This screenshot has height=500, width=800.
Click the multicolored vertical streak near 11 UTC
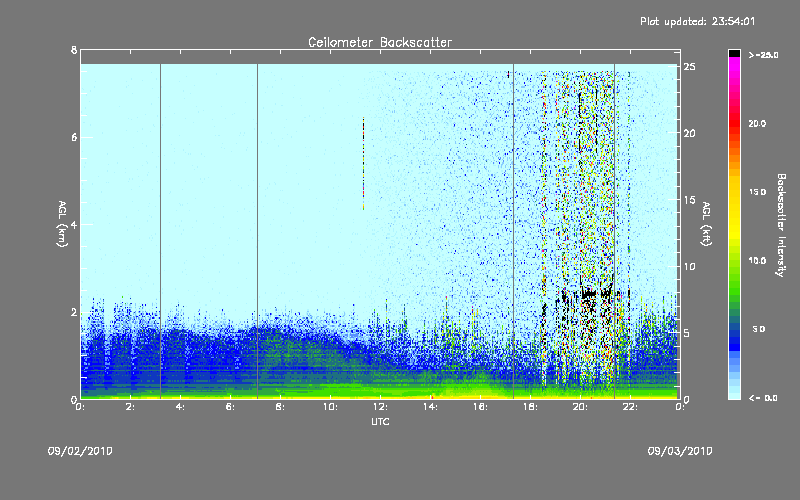pos(363,163)
